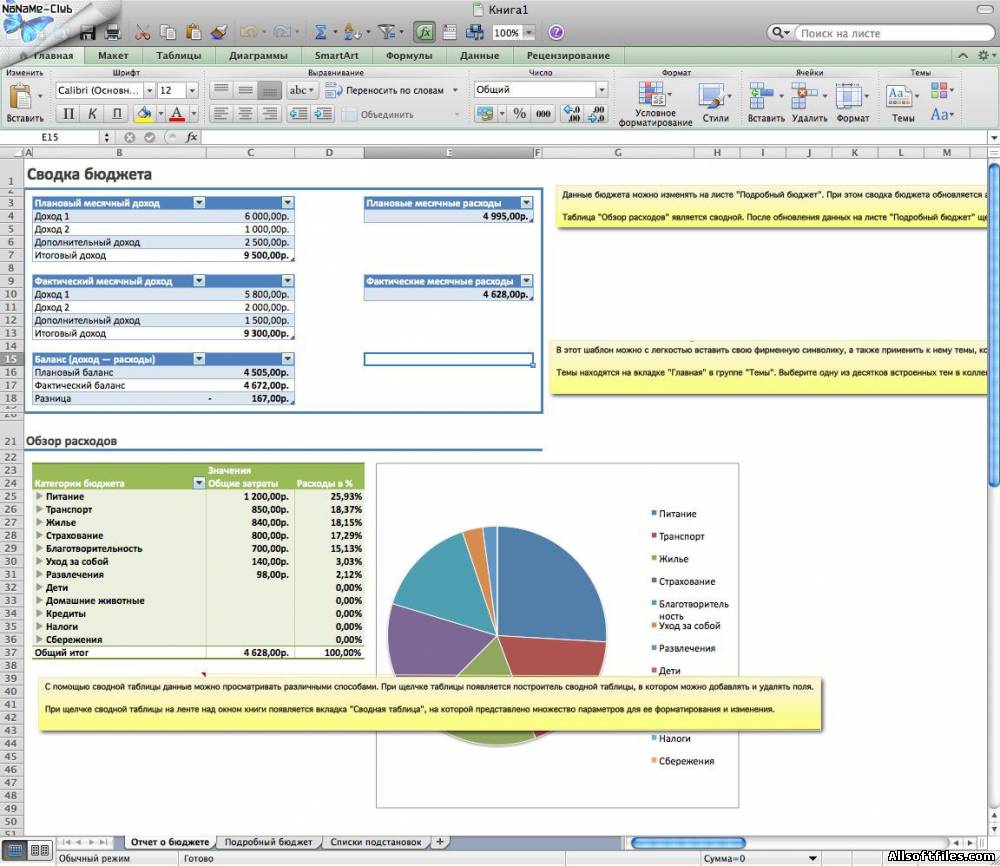Click the AutoSum sigma icon

(x=321, y=32)
